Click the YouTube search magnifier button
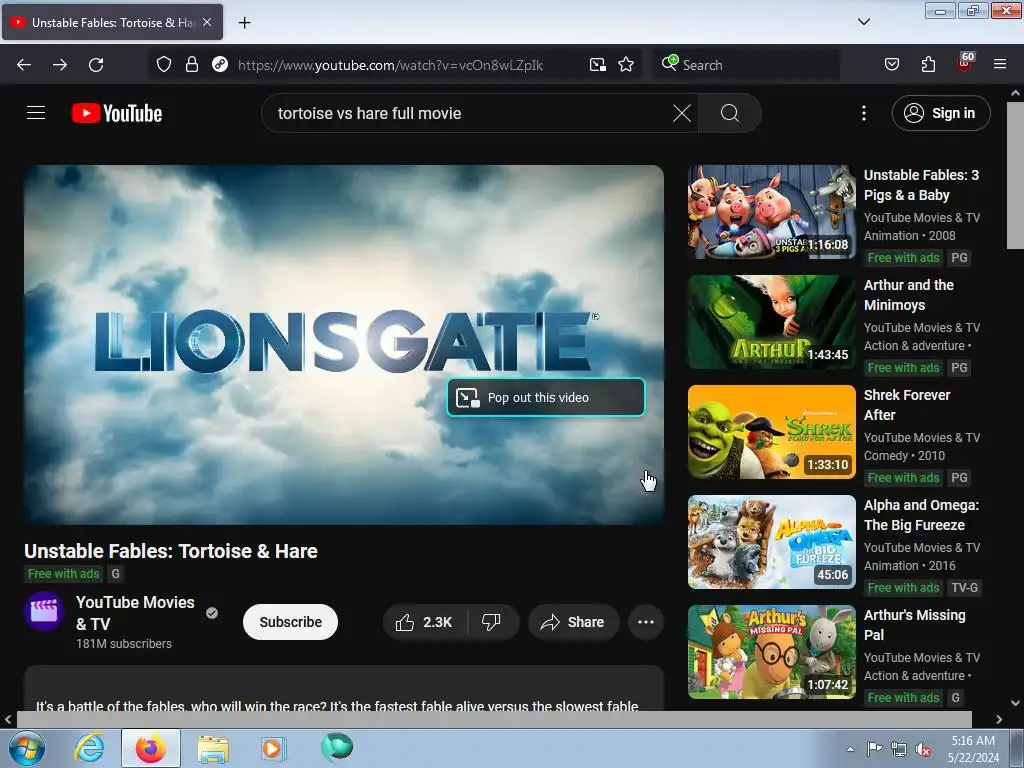 [x=729, y=113]
